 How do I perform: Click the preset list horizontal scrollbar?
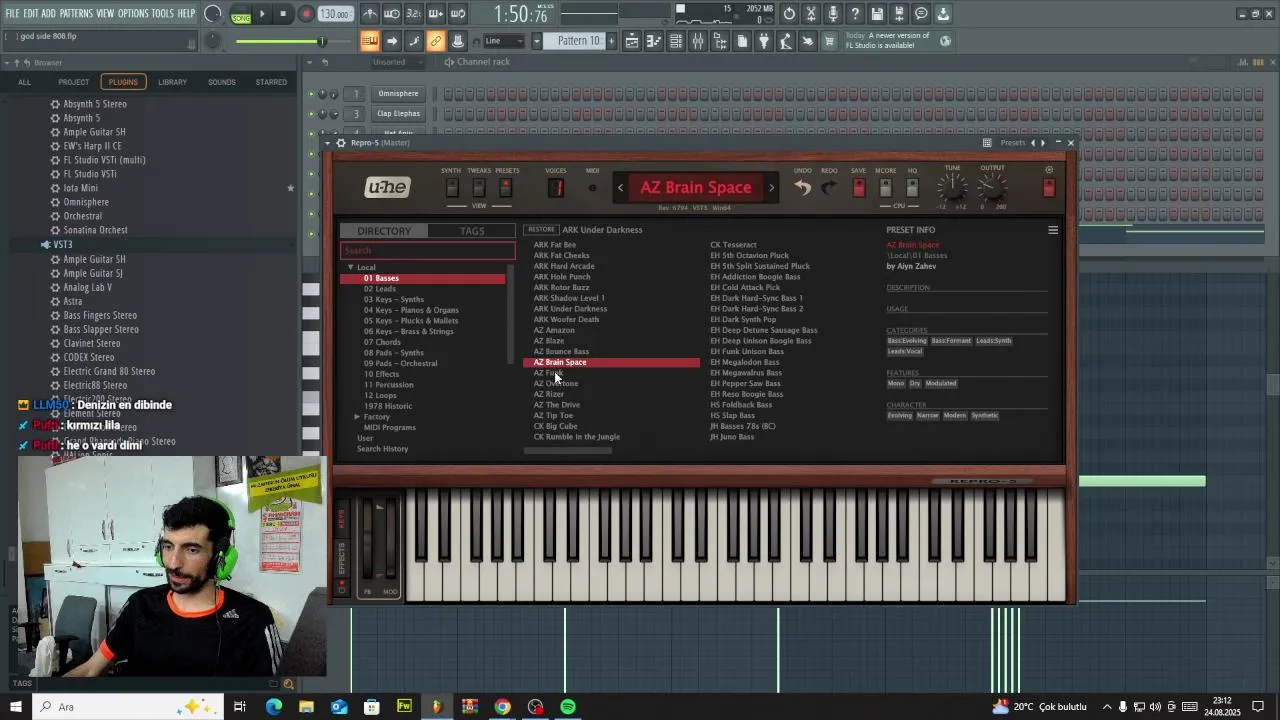tap(568, 451)
